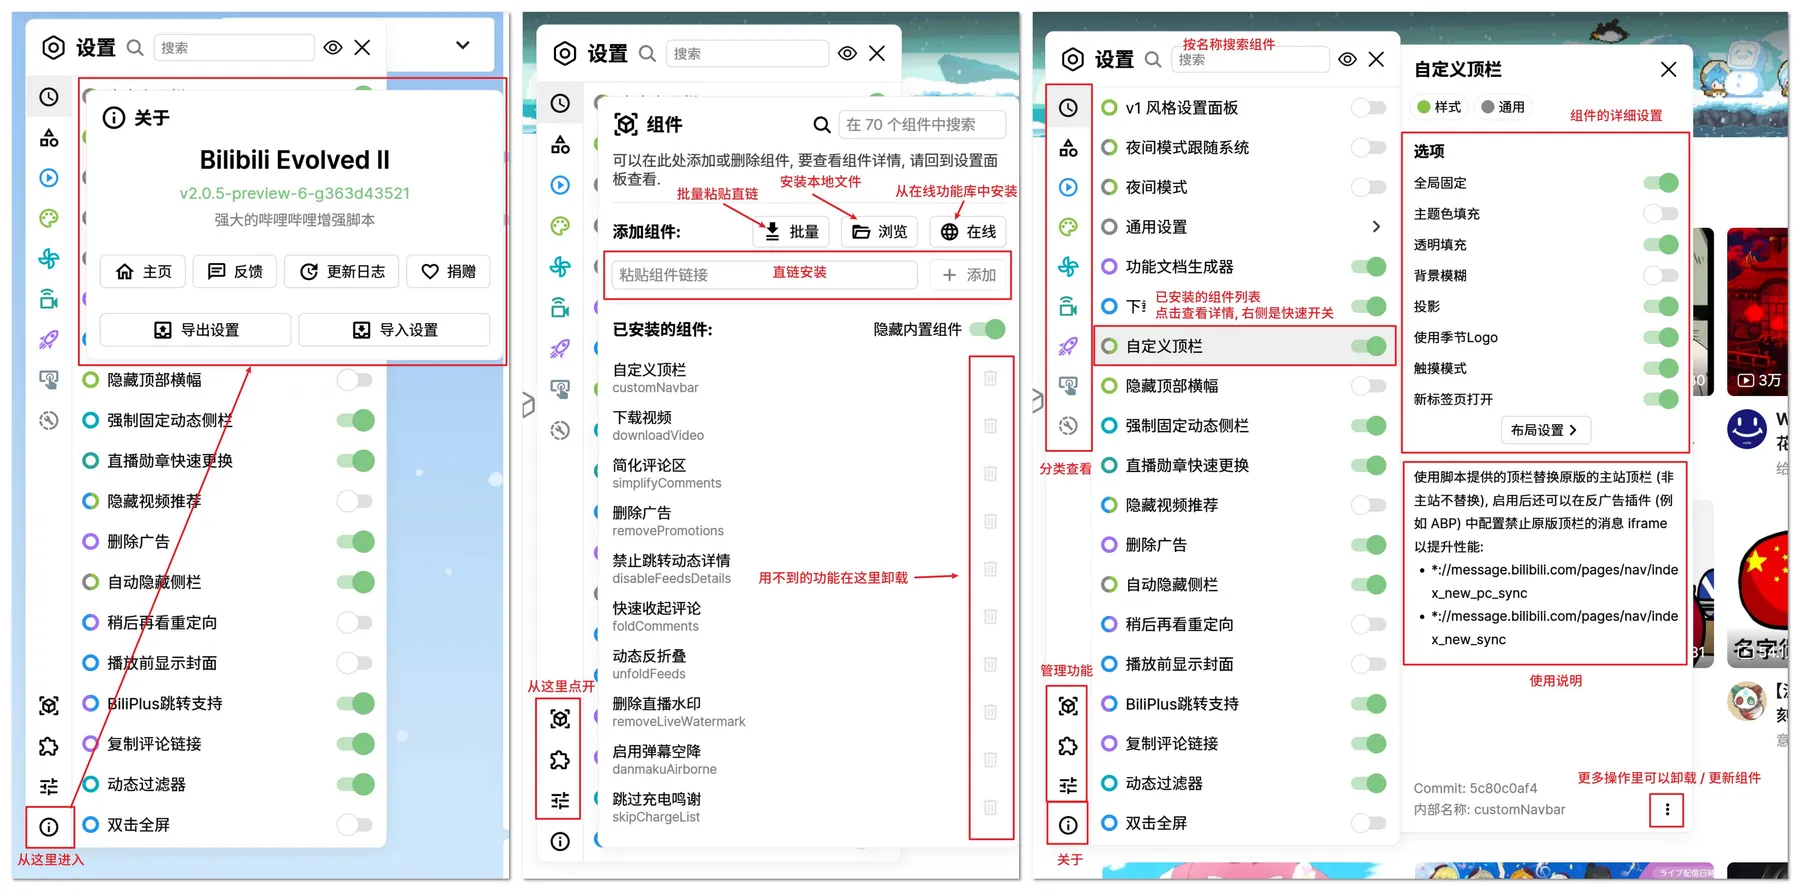The height and width of the screenshot is (891, 1800).
Task: Turn off the 隐藏内置组件 switch
Action: pyautogui.click(x=987, y=330)
